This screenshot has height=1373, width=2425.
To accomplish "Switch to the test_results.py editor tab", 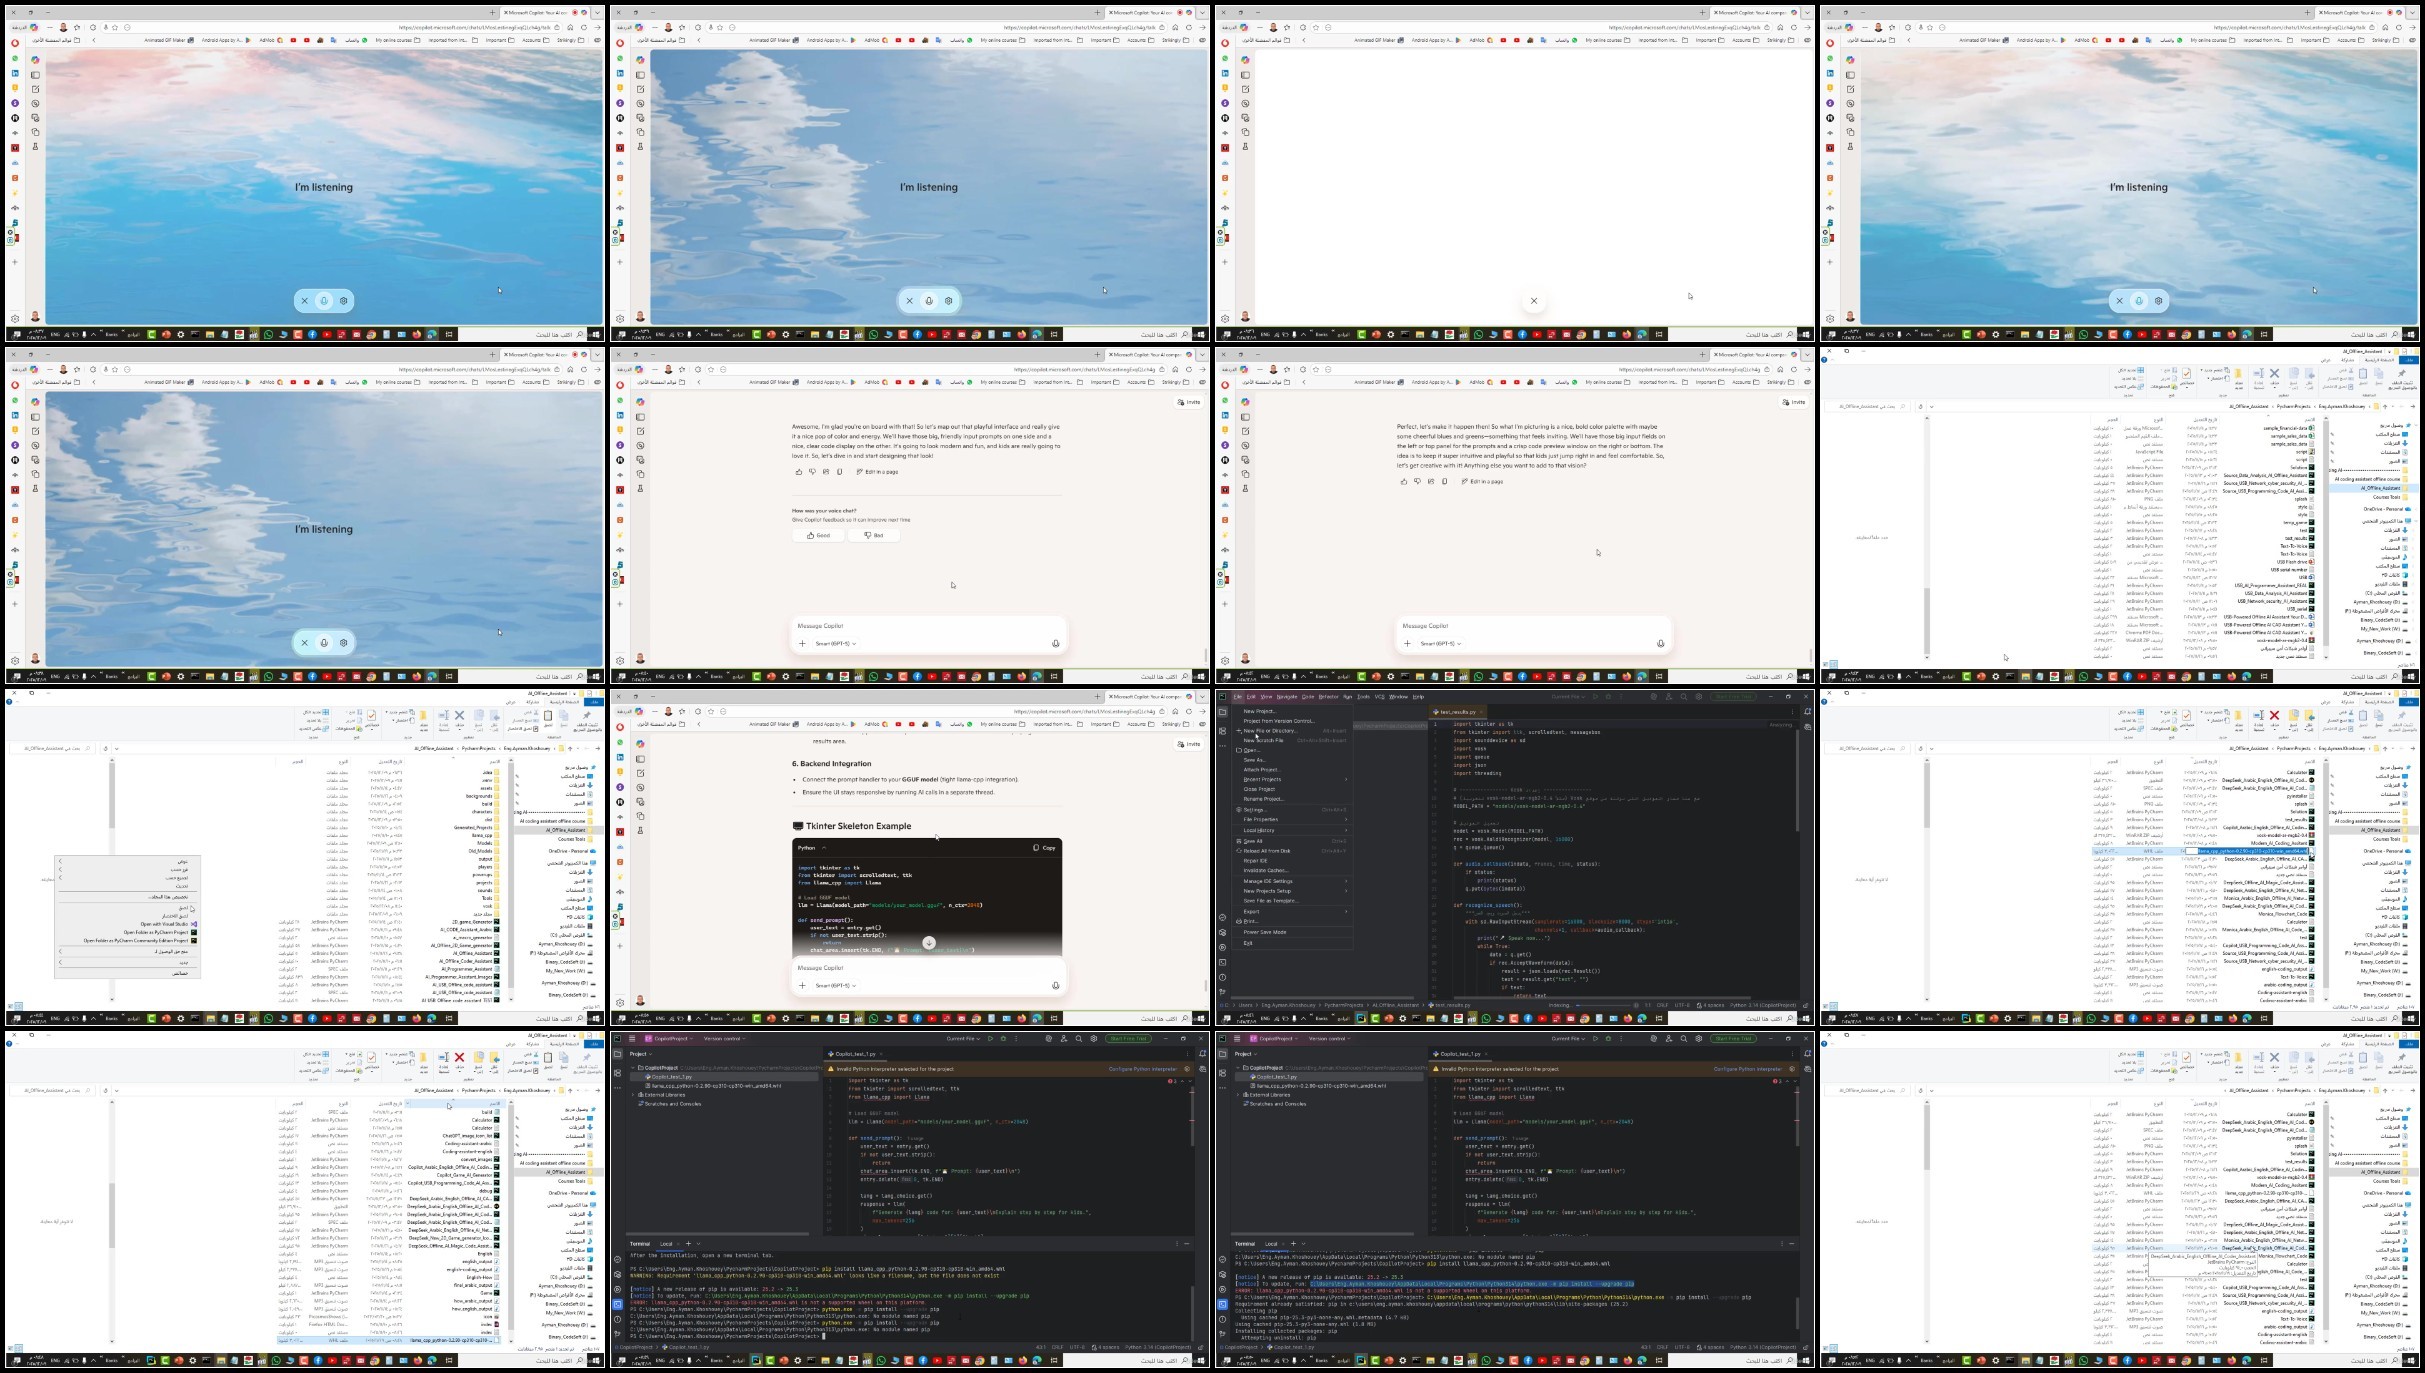I will point(1457,712).
